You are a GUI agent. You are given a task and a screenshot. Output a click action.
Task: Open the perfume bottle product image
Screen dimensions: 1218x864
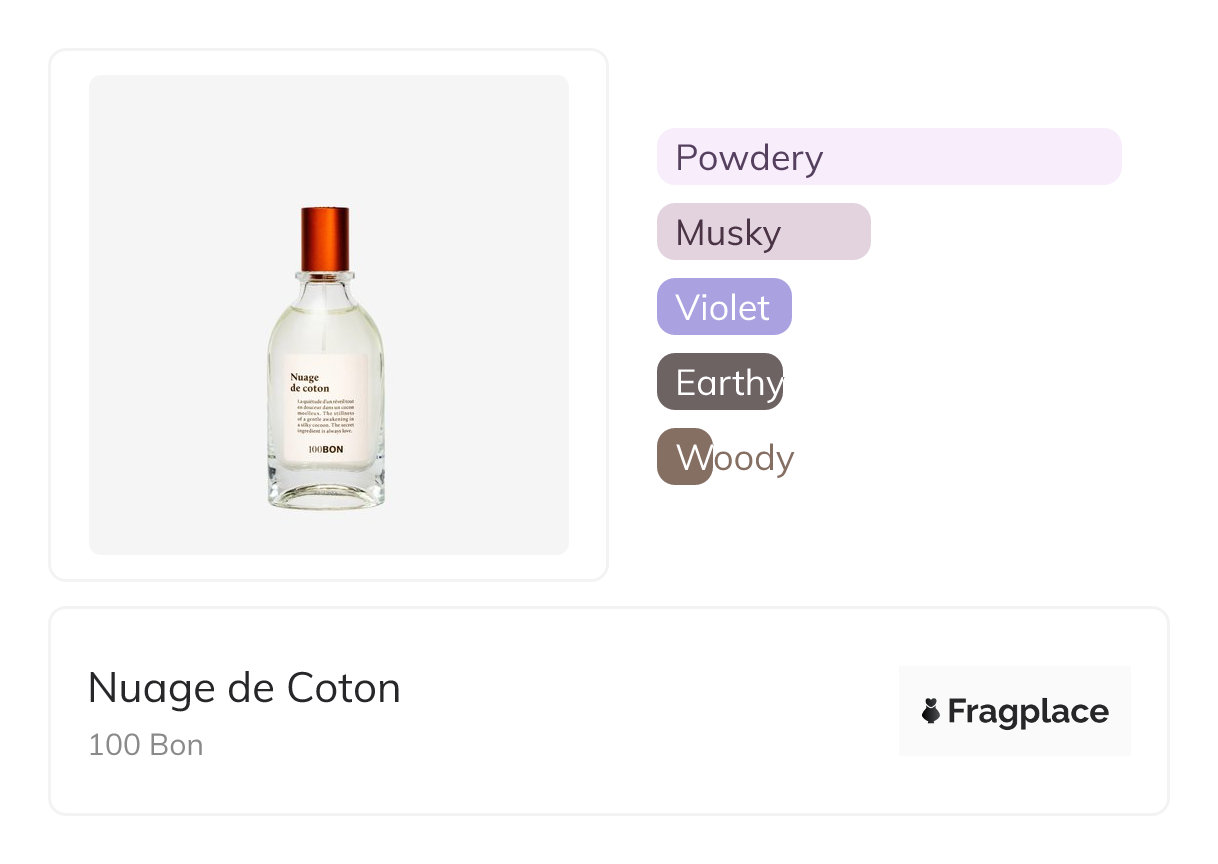pyautogui.click(x=326, y=358)
